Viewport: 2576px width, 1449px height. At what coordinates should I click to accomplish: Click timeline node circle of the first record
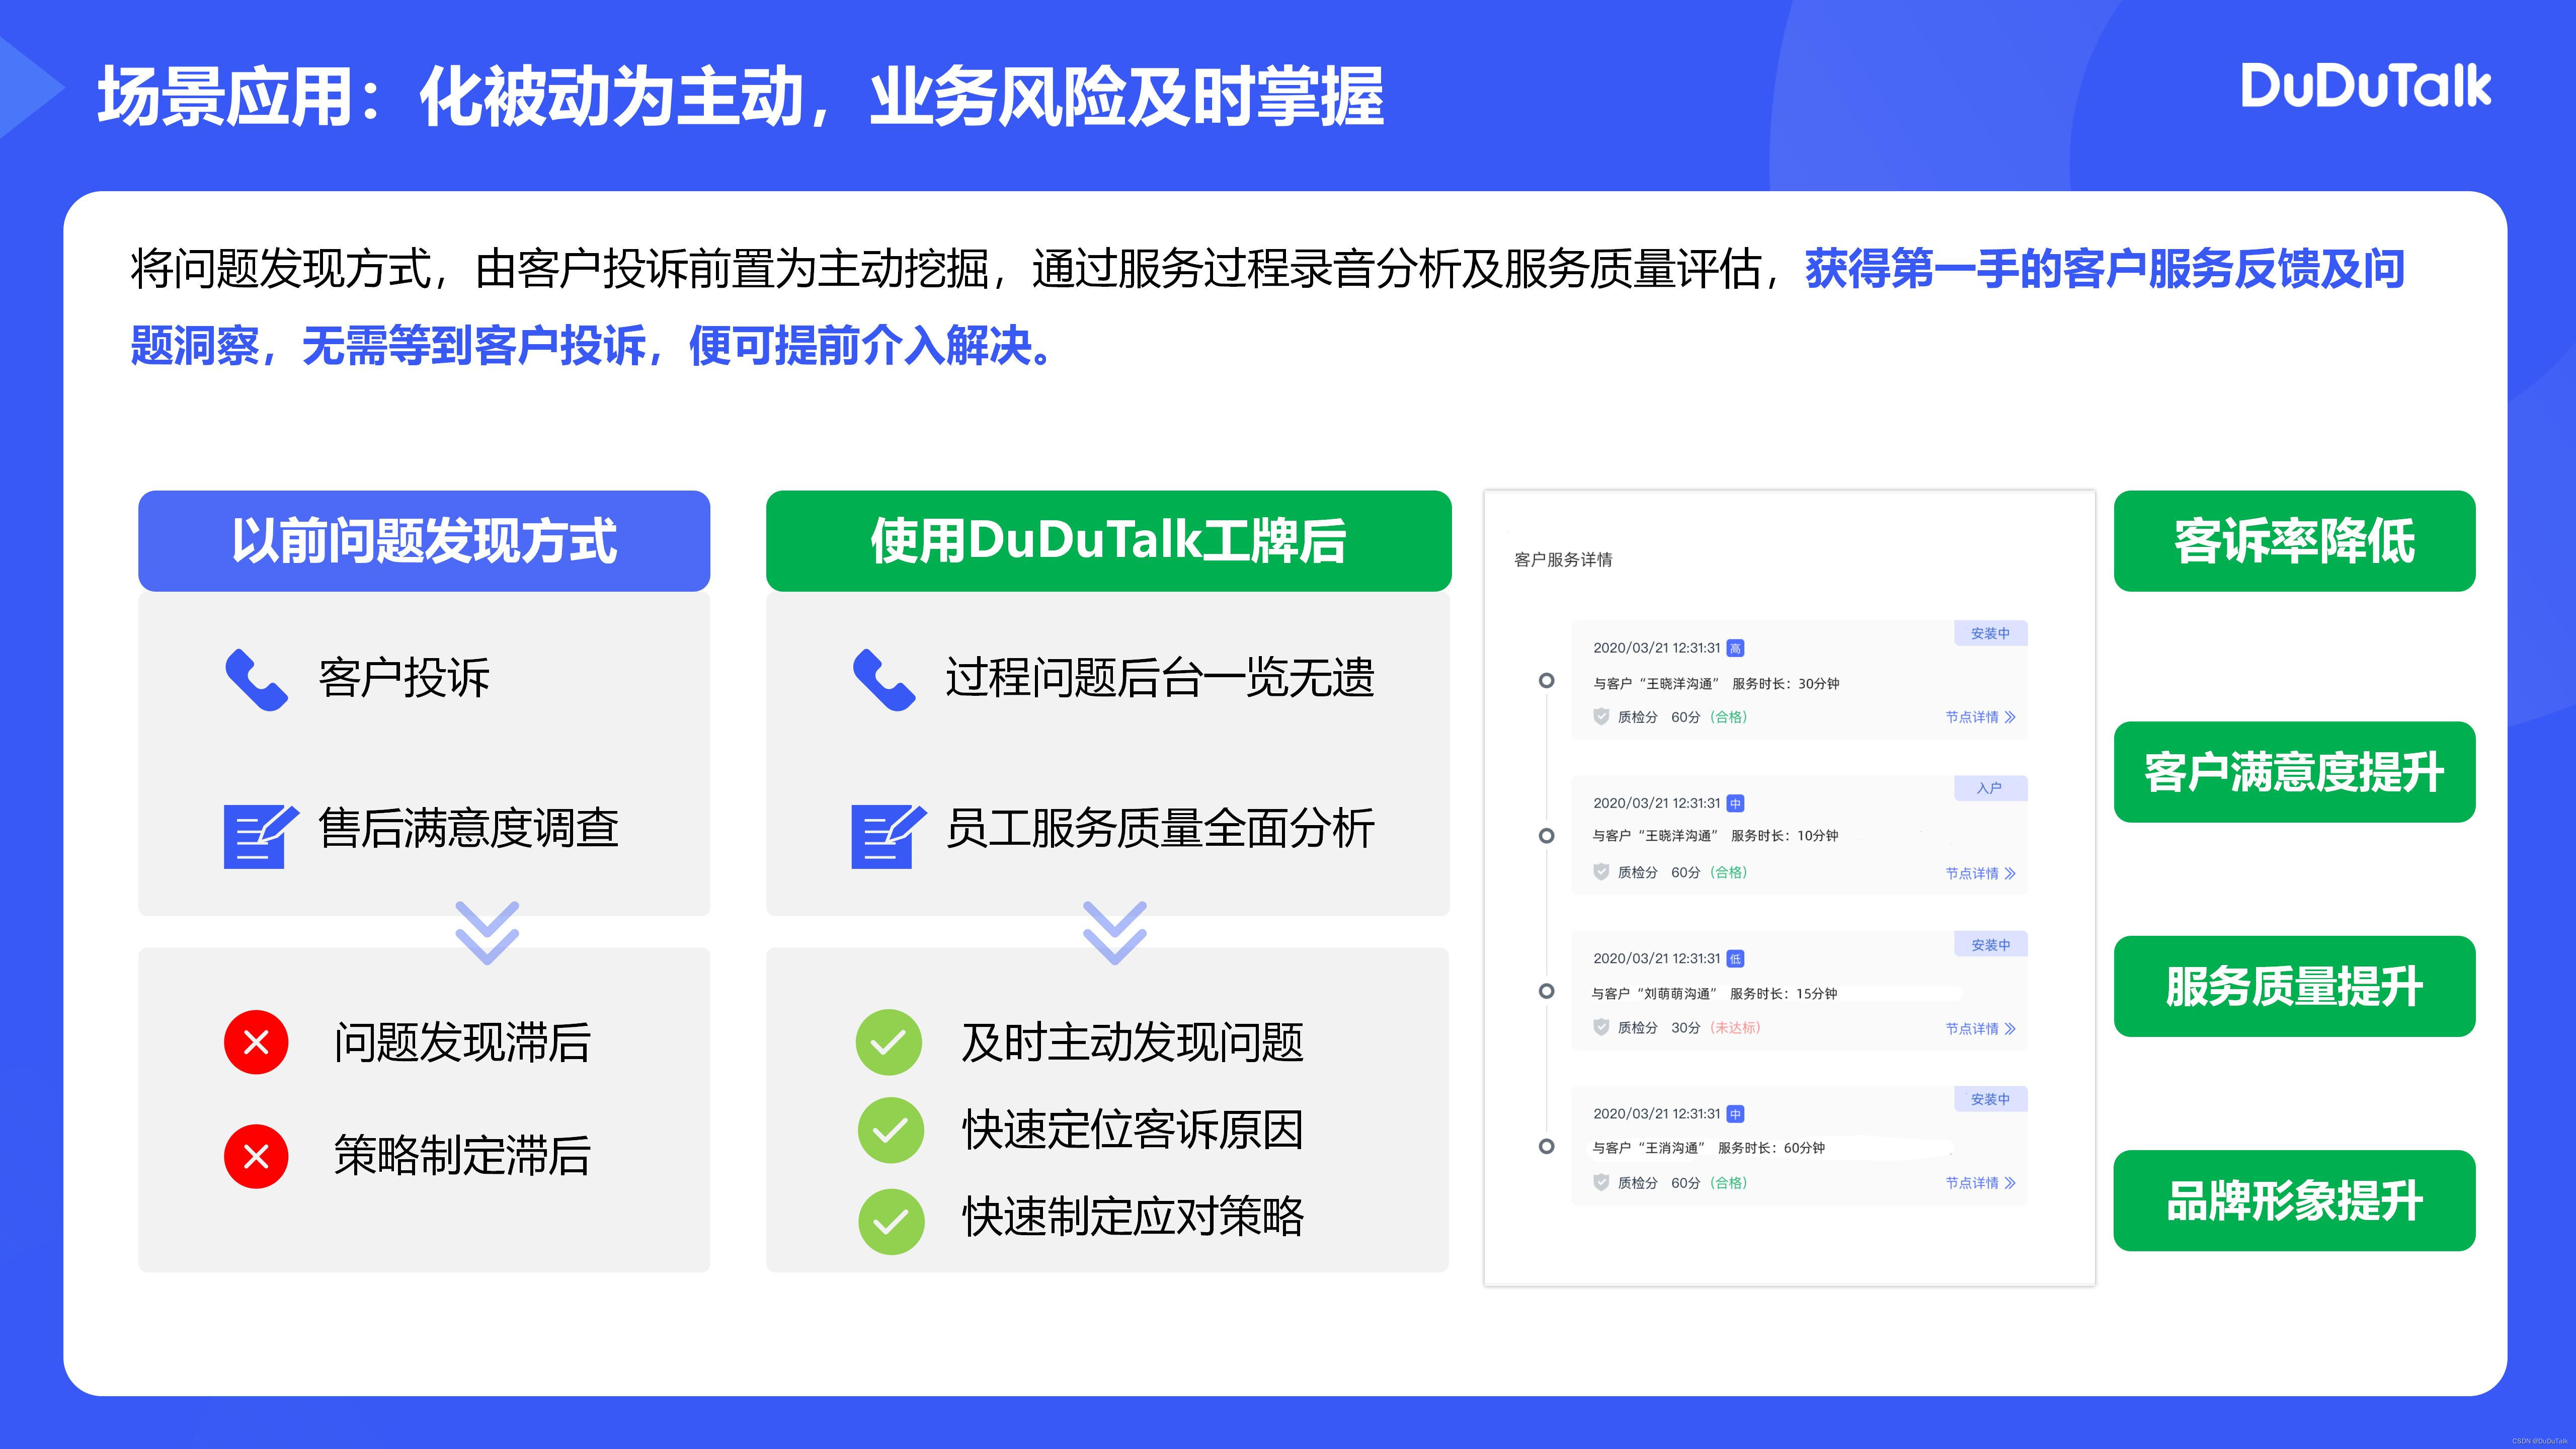point(1546,680)
